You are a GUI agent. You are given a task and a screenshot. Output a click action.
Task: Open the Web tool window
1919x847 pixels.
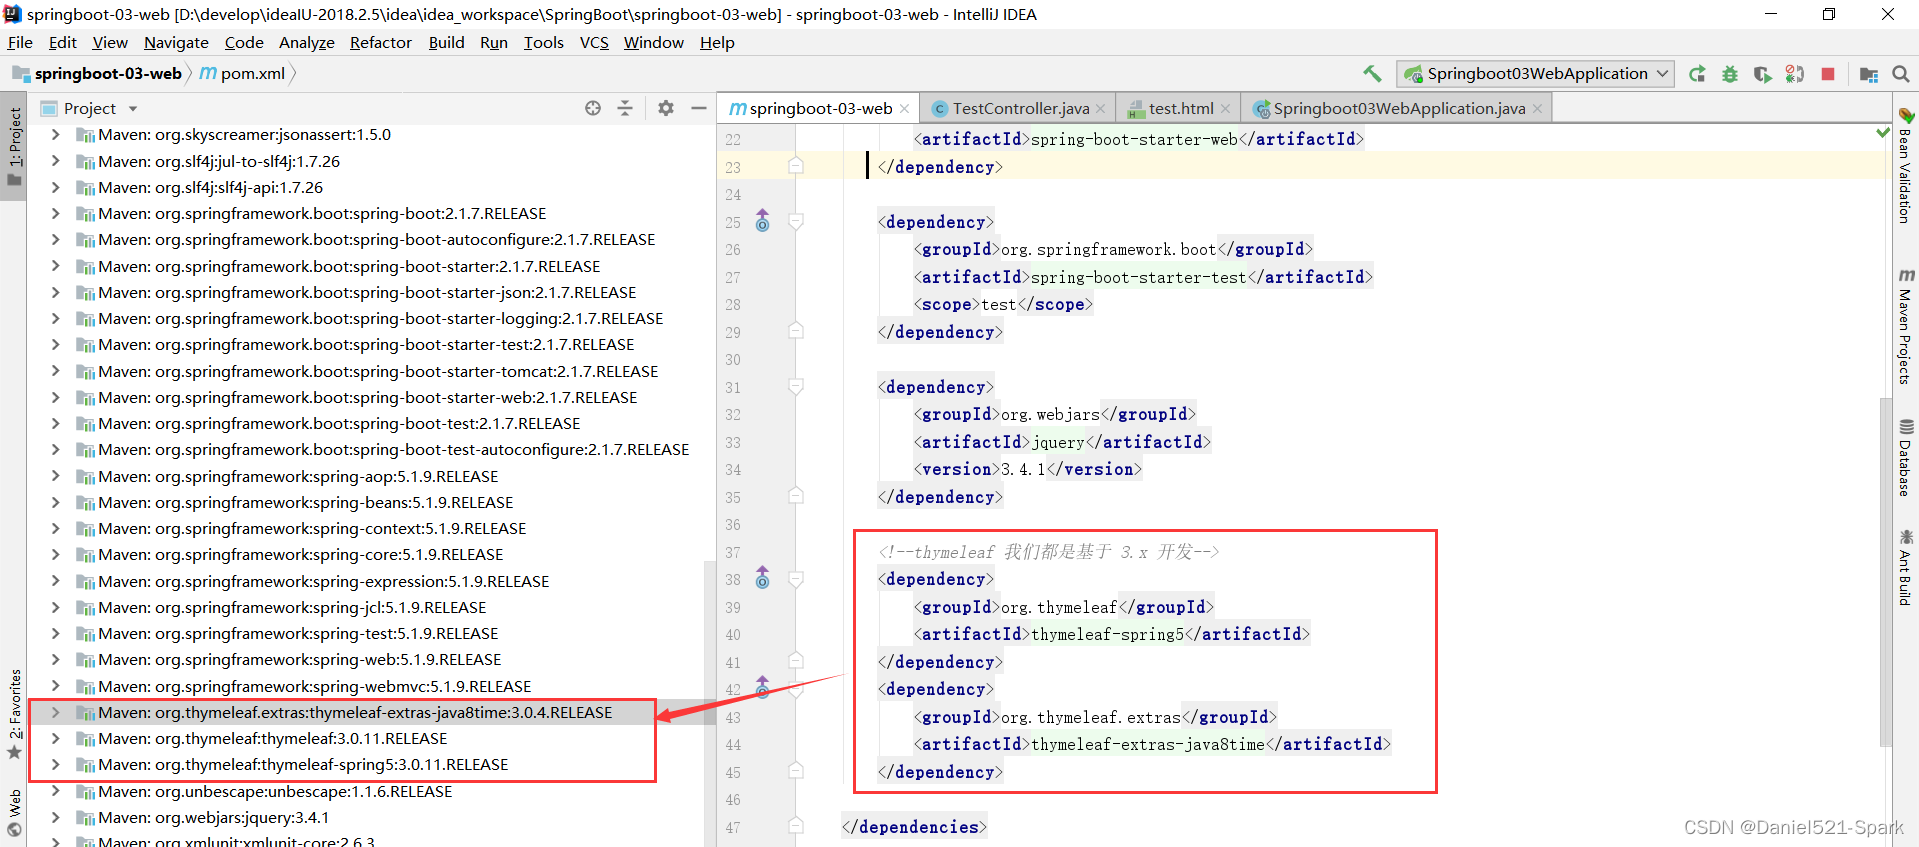tap(15, 812)
